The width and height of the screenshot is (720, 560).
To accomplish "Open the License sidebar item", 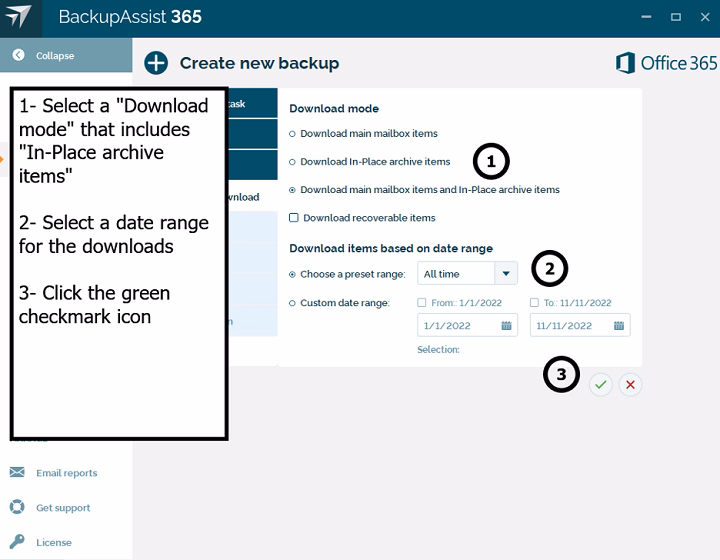I will click(54, 542).
